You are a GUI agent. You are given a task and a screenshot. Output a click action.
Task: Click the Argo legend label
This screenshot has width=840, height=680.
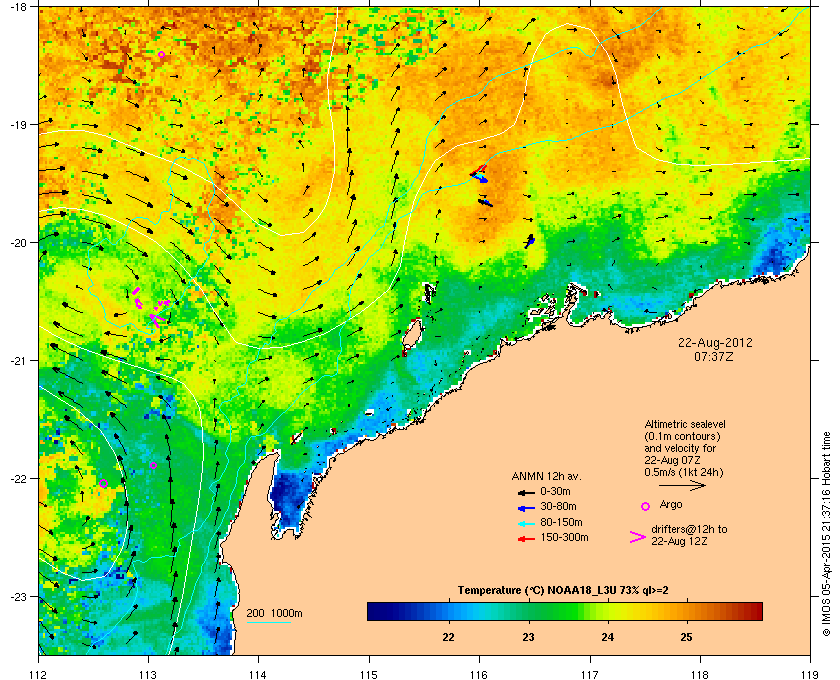pos(671,505)
